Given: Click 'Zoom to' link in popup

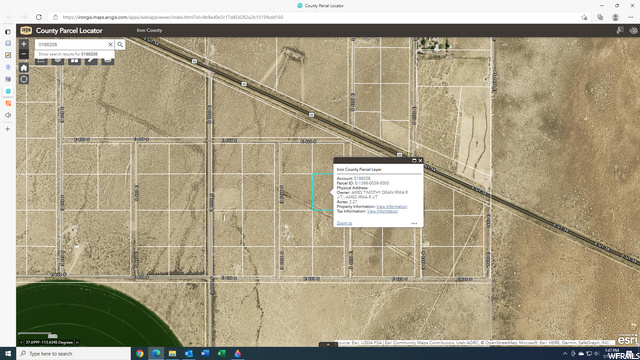Looking at the screenshot, I should [344, 223].
